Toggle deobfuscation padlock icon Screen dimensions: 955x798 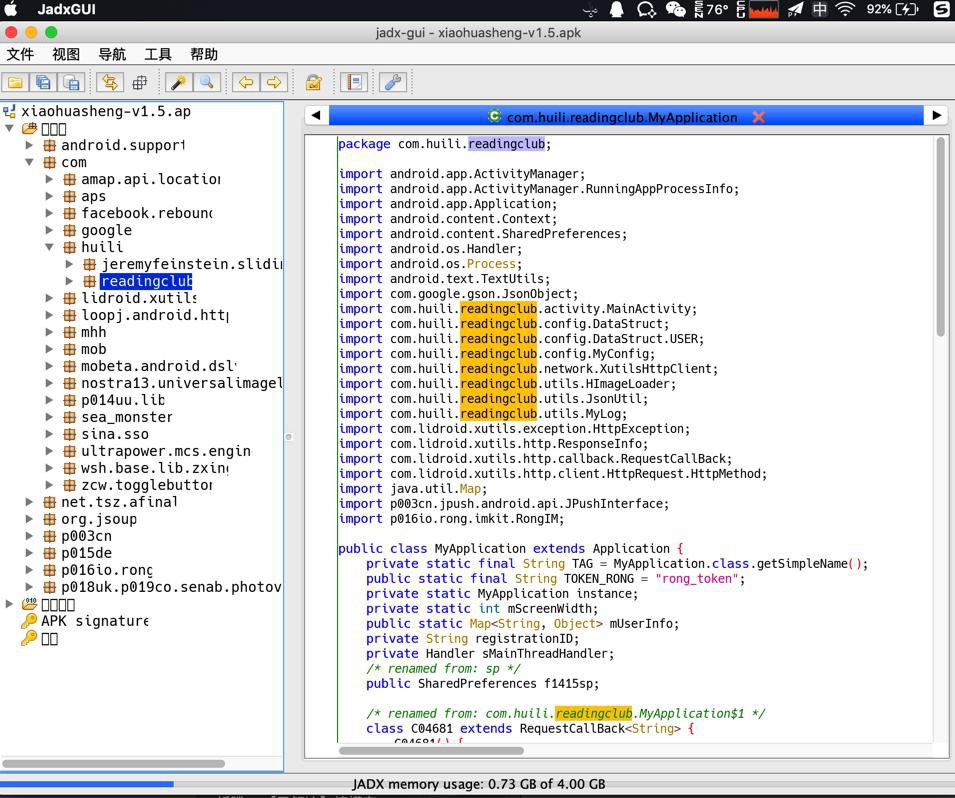point(313,83)
